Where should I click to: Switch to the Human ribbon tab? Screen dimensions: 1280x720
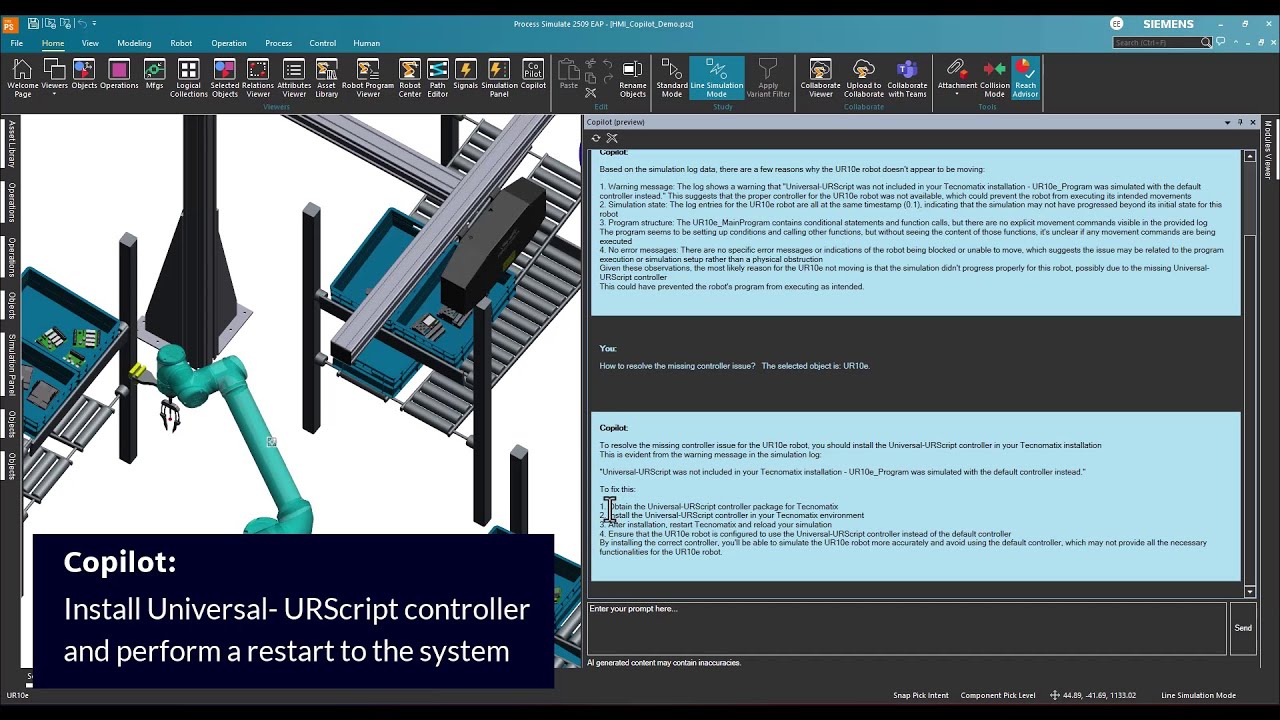tap(367, 43)
